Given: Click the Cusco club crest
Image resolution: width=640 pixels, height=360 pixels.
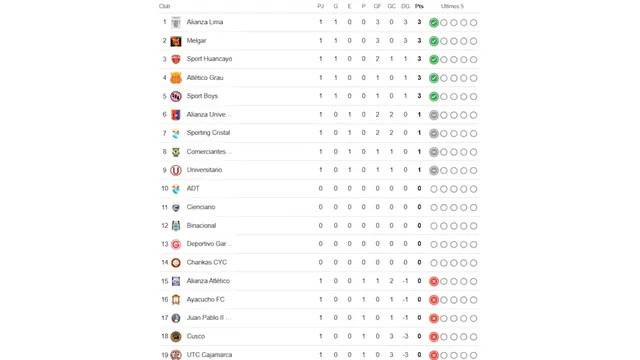Looking at the screenshot, I should click(176, 337).
